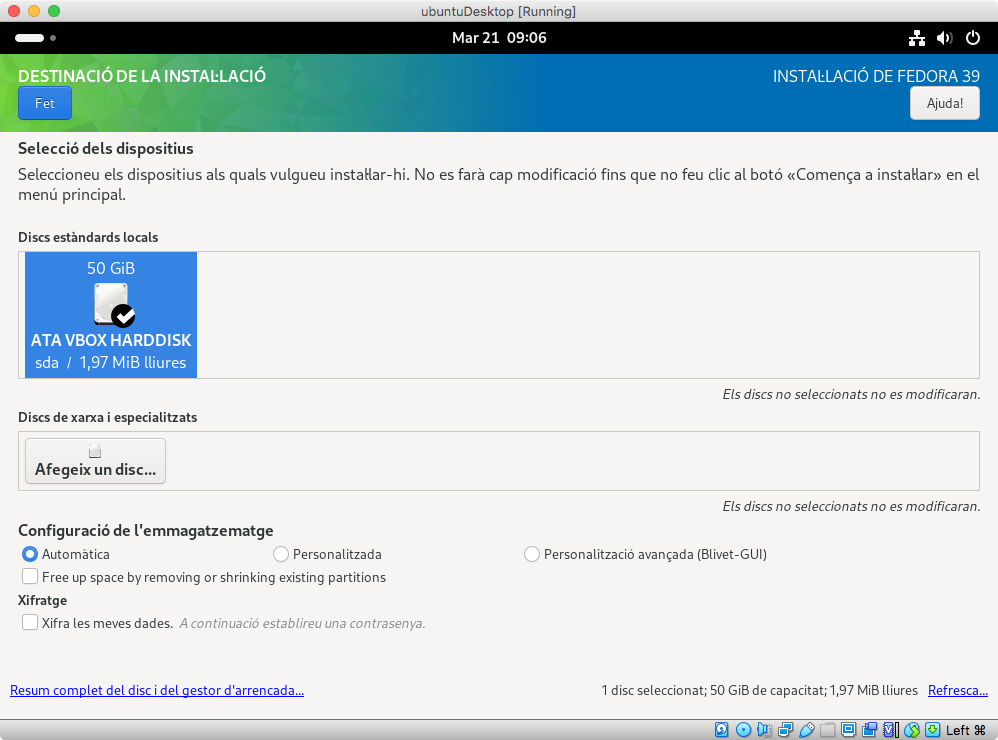The image size is (998, 740).
Task: Open VirtualBox network adapters indicator
Action: click(x=785, y=730)
